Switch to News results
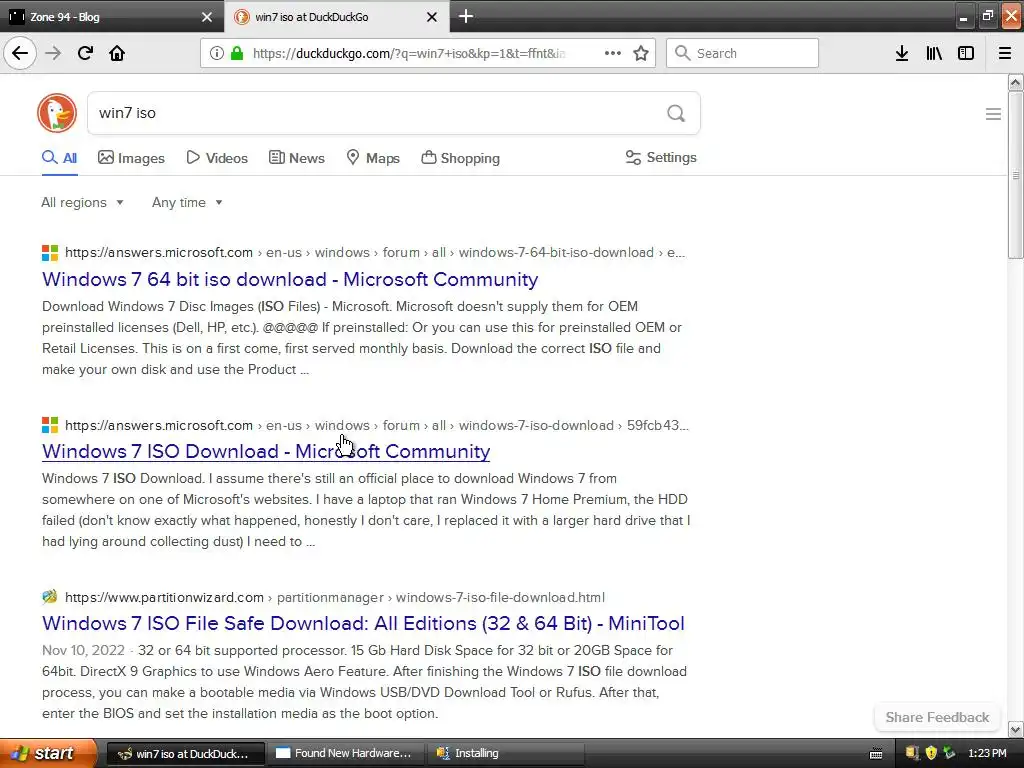The image size is (1024, 768). 297,158
